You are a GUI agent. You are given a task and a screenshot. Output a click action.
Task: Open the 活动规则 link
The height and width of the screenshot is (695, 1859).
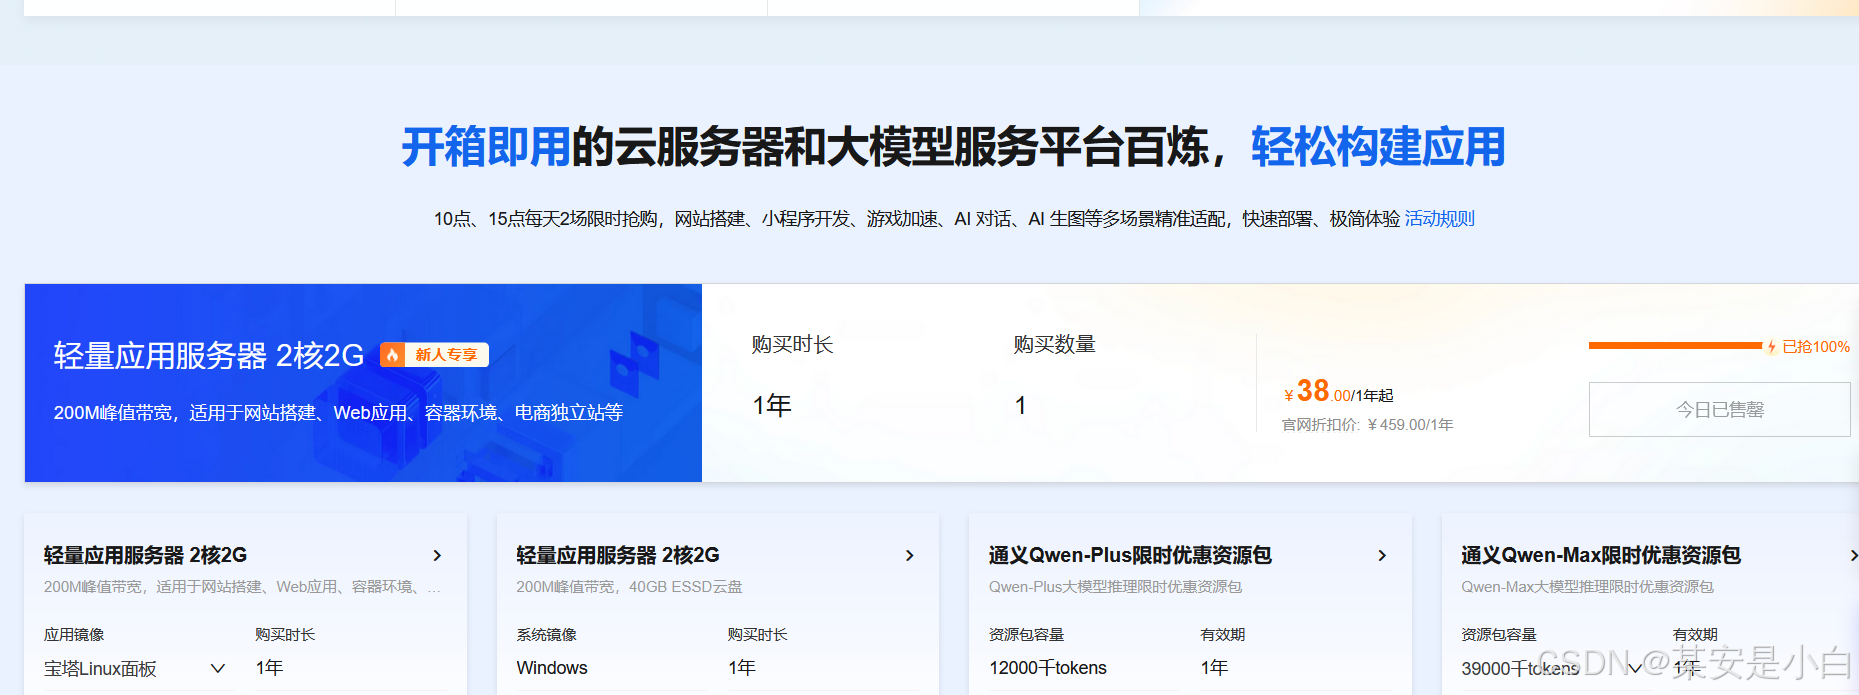point(1439,219)
